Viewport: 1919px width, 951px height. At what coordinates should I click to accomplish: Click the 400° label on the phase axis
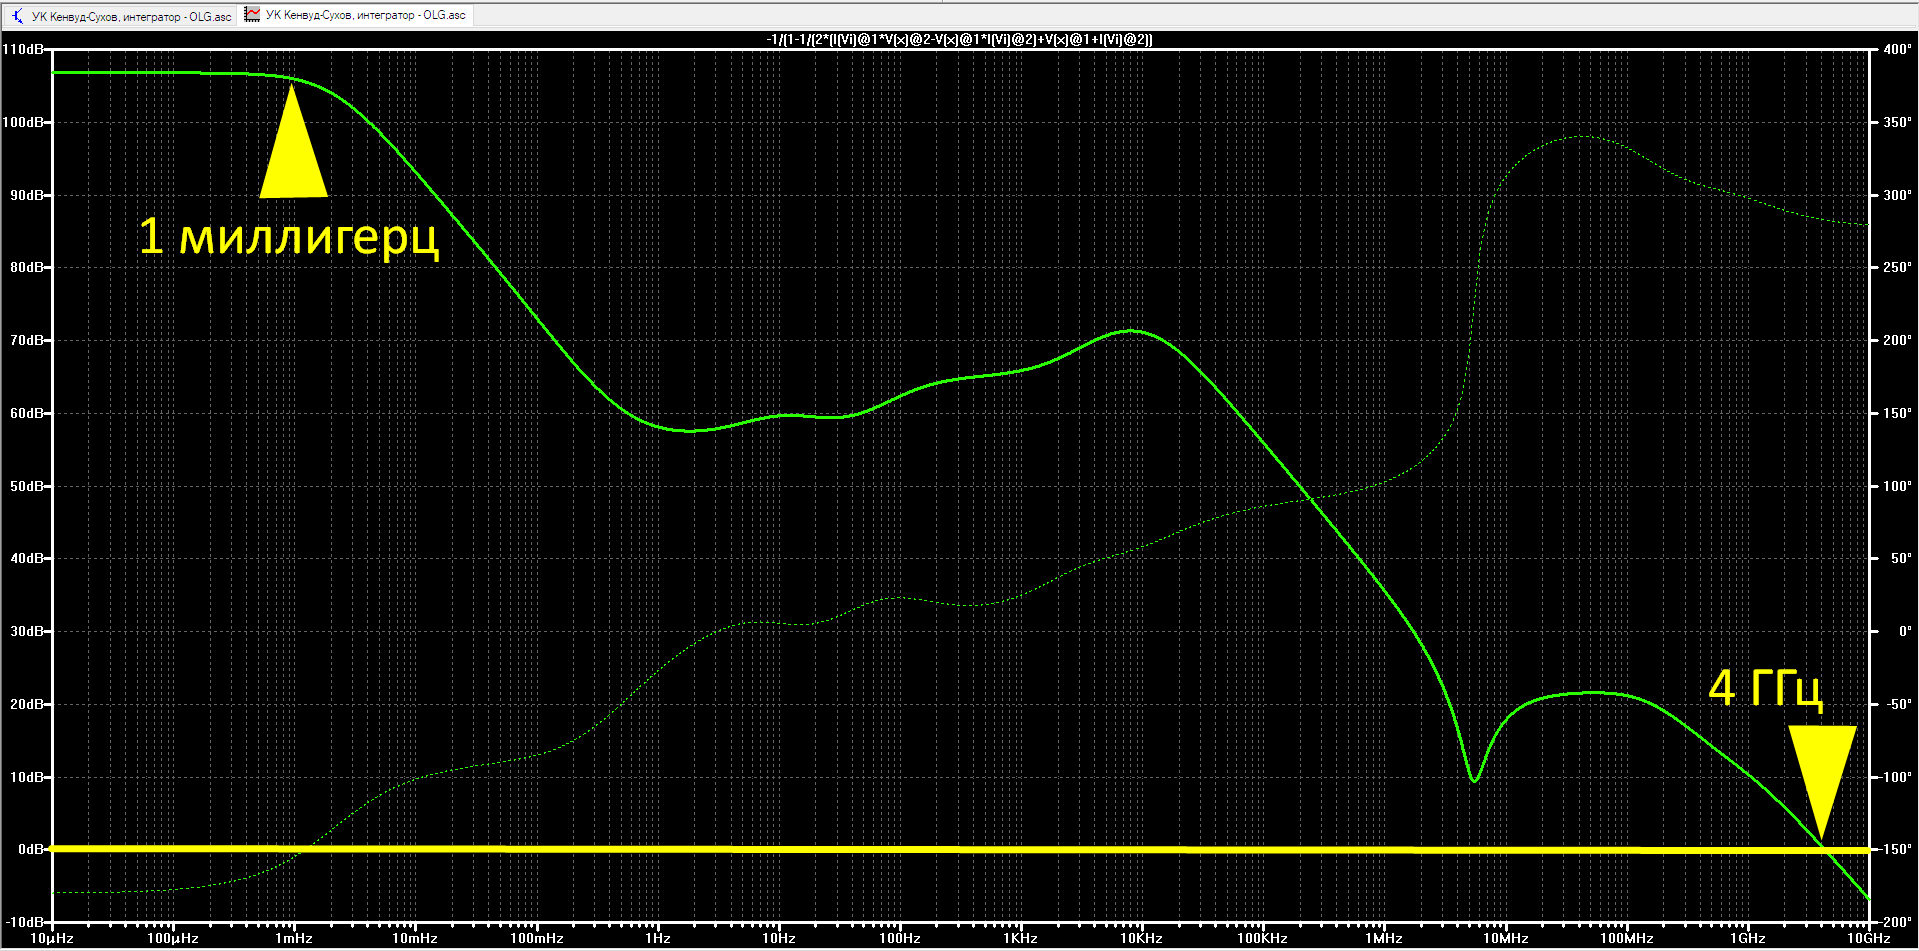(1897, 49)
